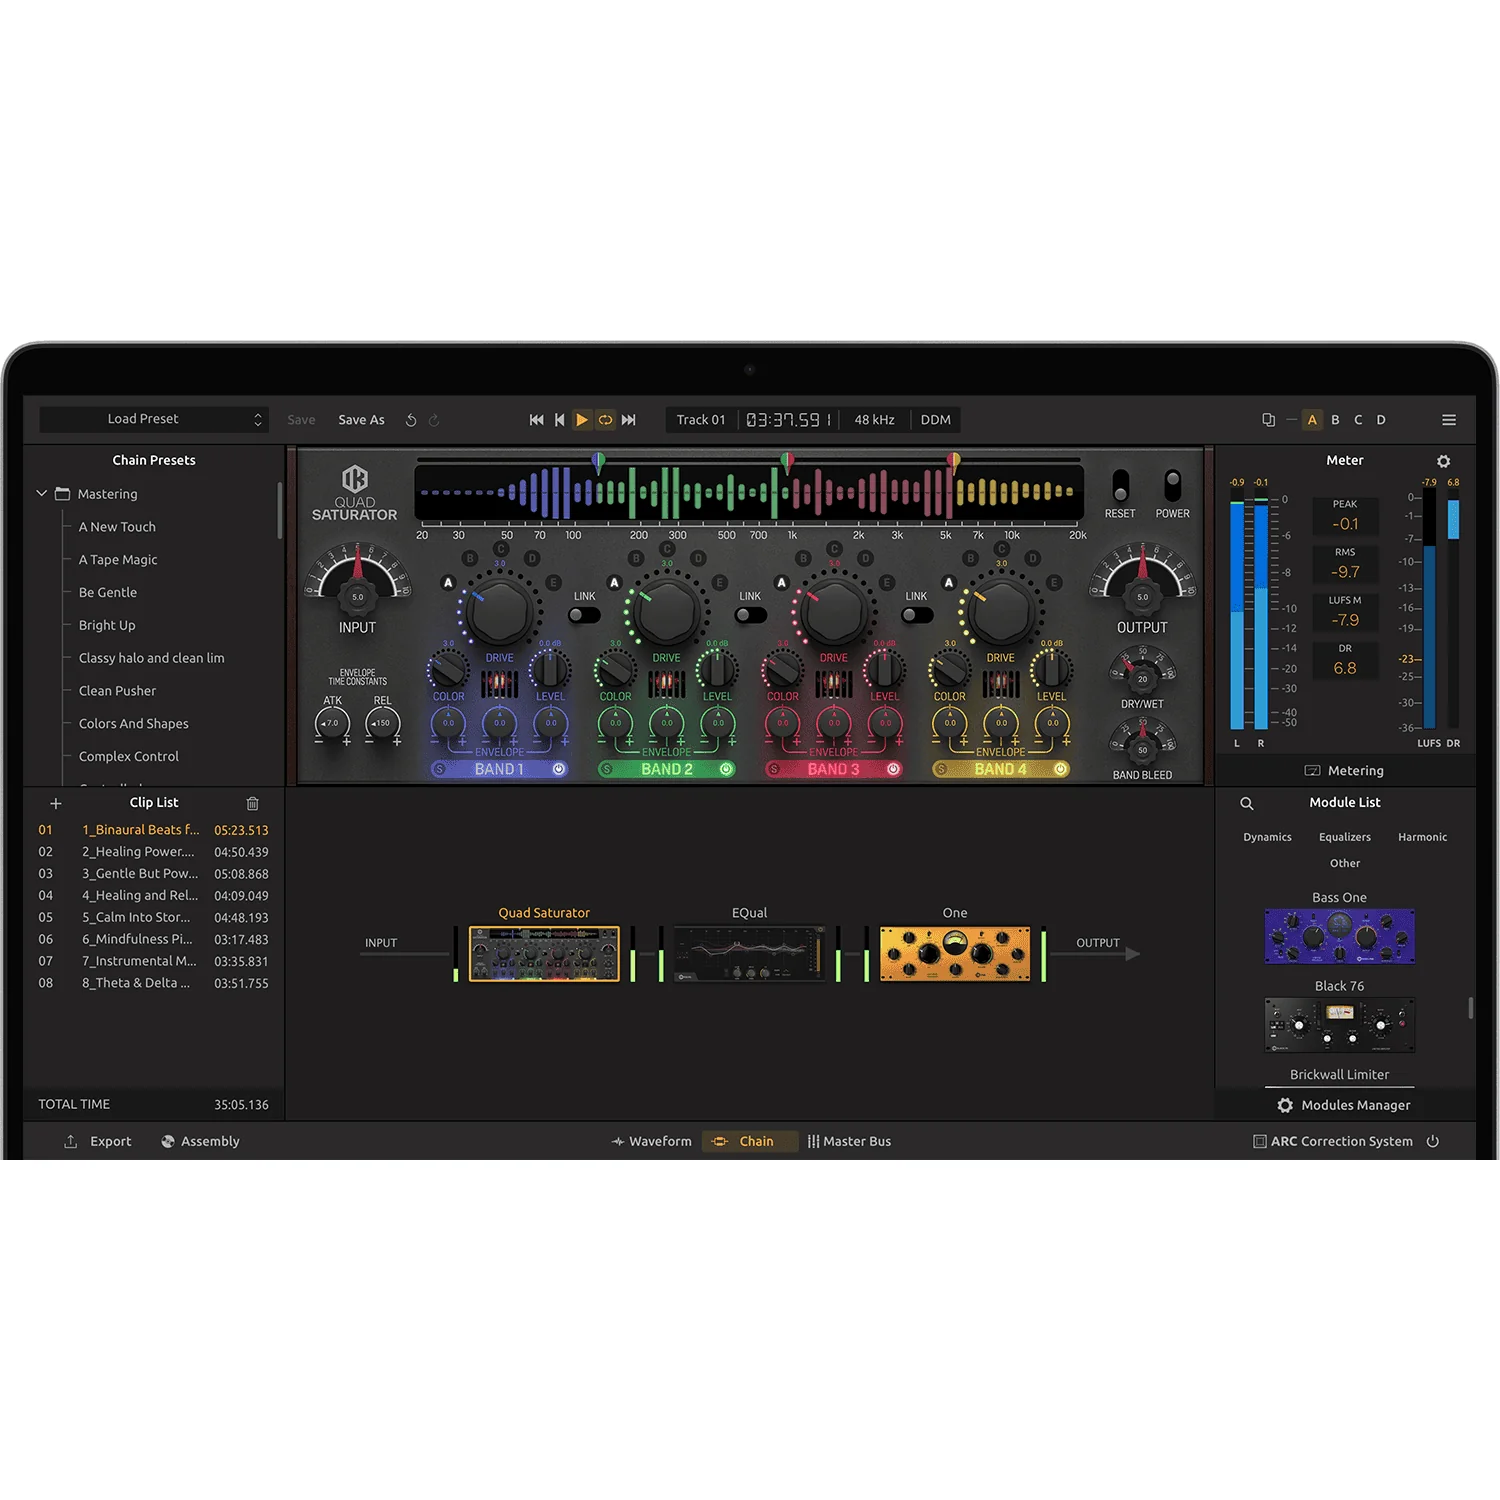Viewport: 1500px width, 1500px height.
Task: Click the OUTPUT gain knob
Action: coord(1142,597)
